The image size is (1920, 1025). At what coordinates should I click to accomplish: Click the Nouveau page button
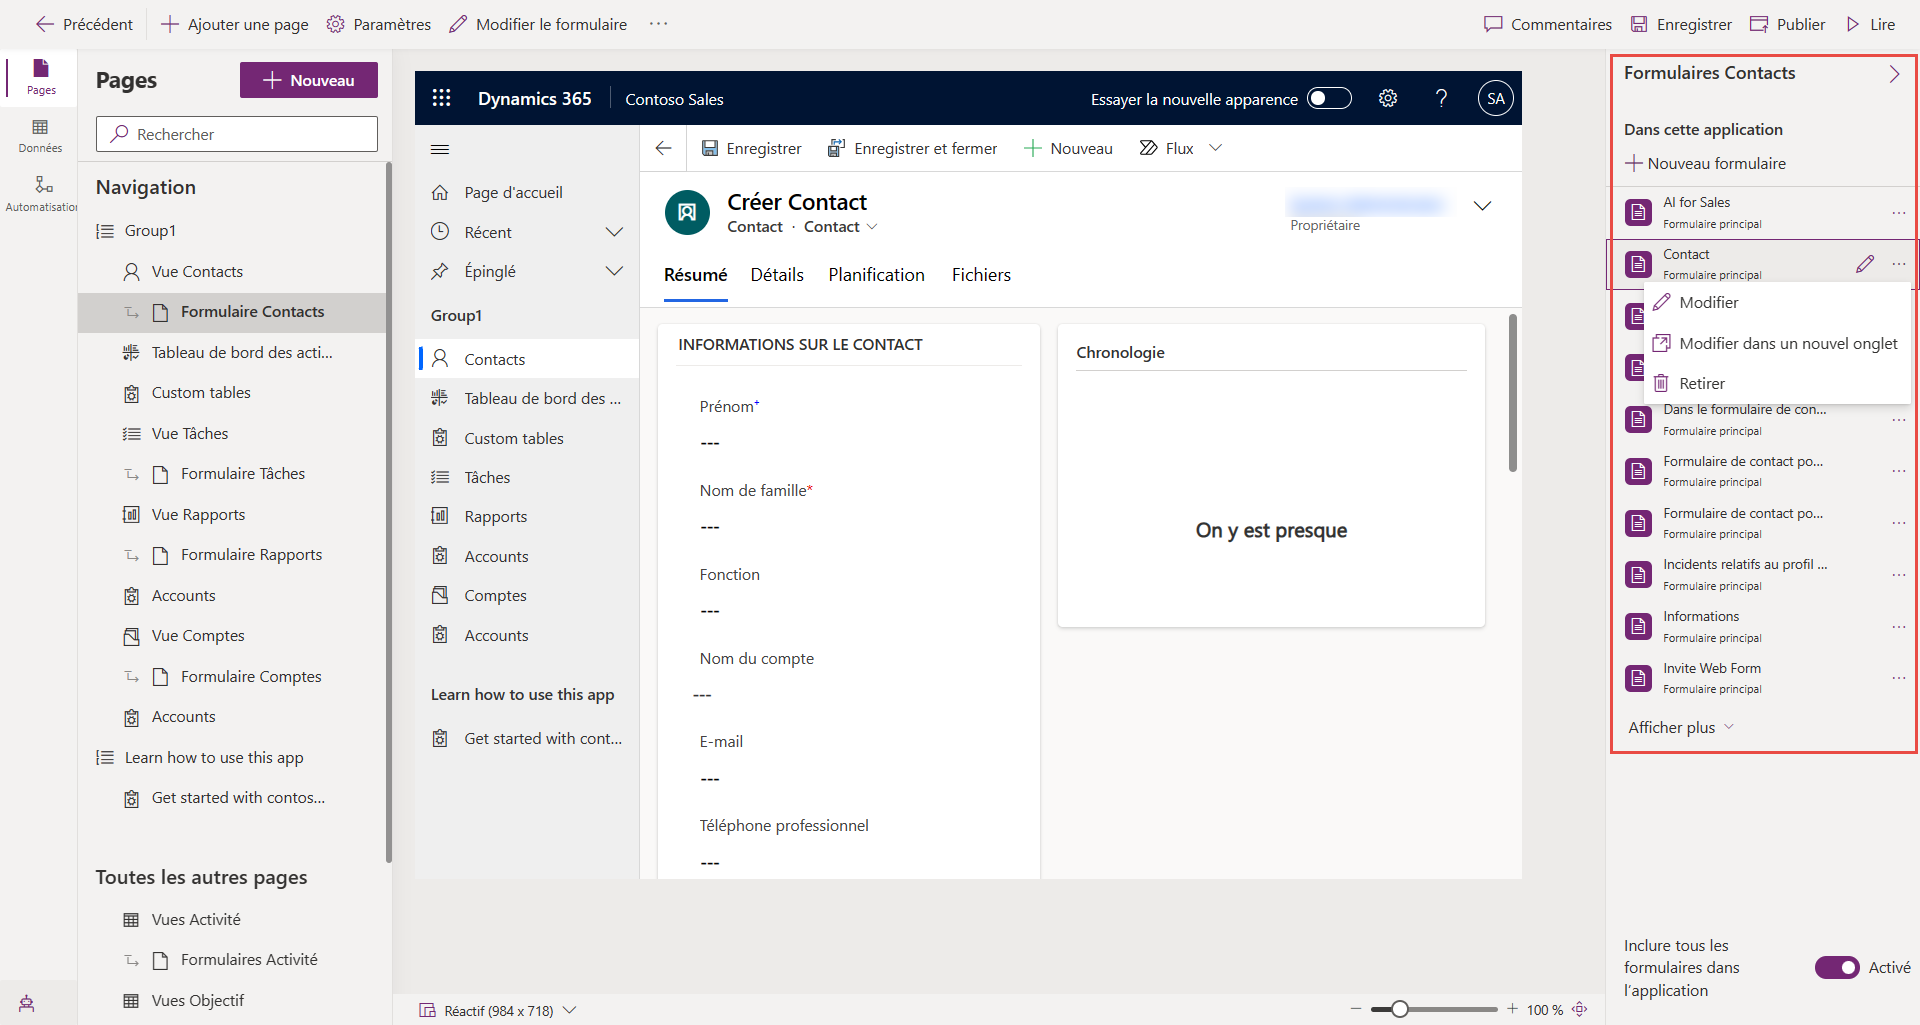point(309,80)
